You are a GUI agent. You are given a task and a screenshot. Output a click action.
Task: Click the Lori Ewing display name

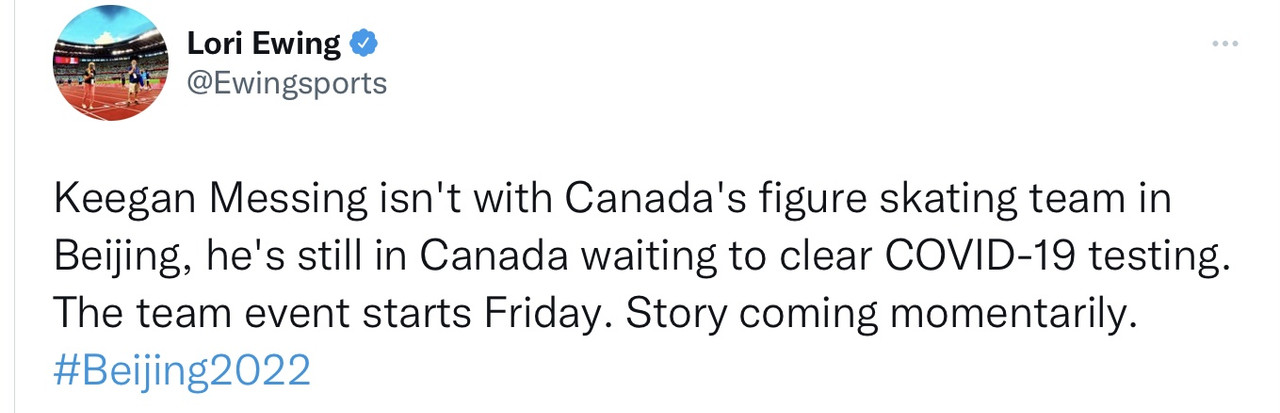[x=264, y=44]
